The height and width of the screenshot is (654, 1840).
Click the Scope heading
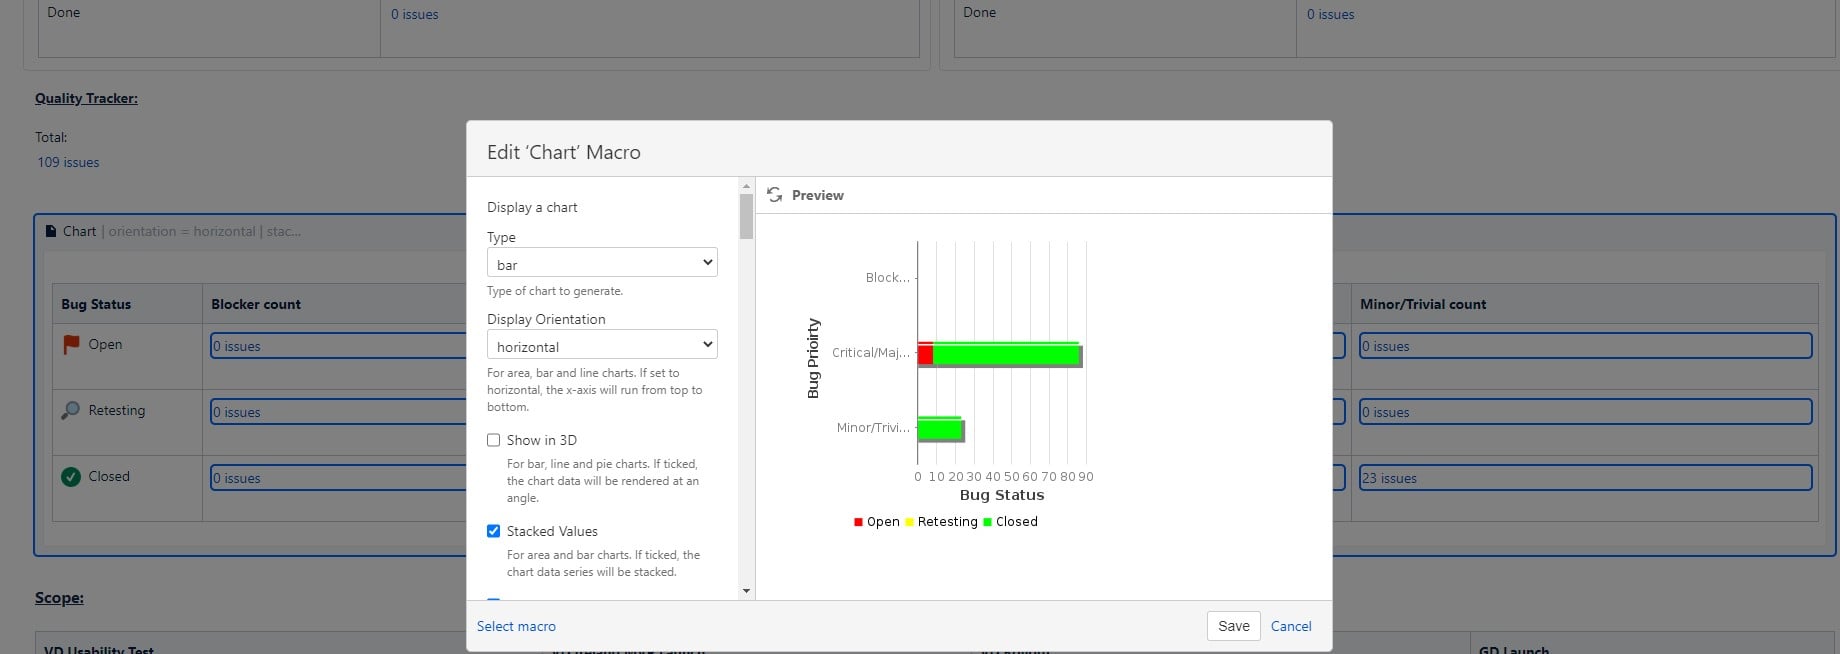coord(59,598)
